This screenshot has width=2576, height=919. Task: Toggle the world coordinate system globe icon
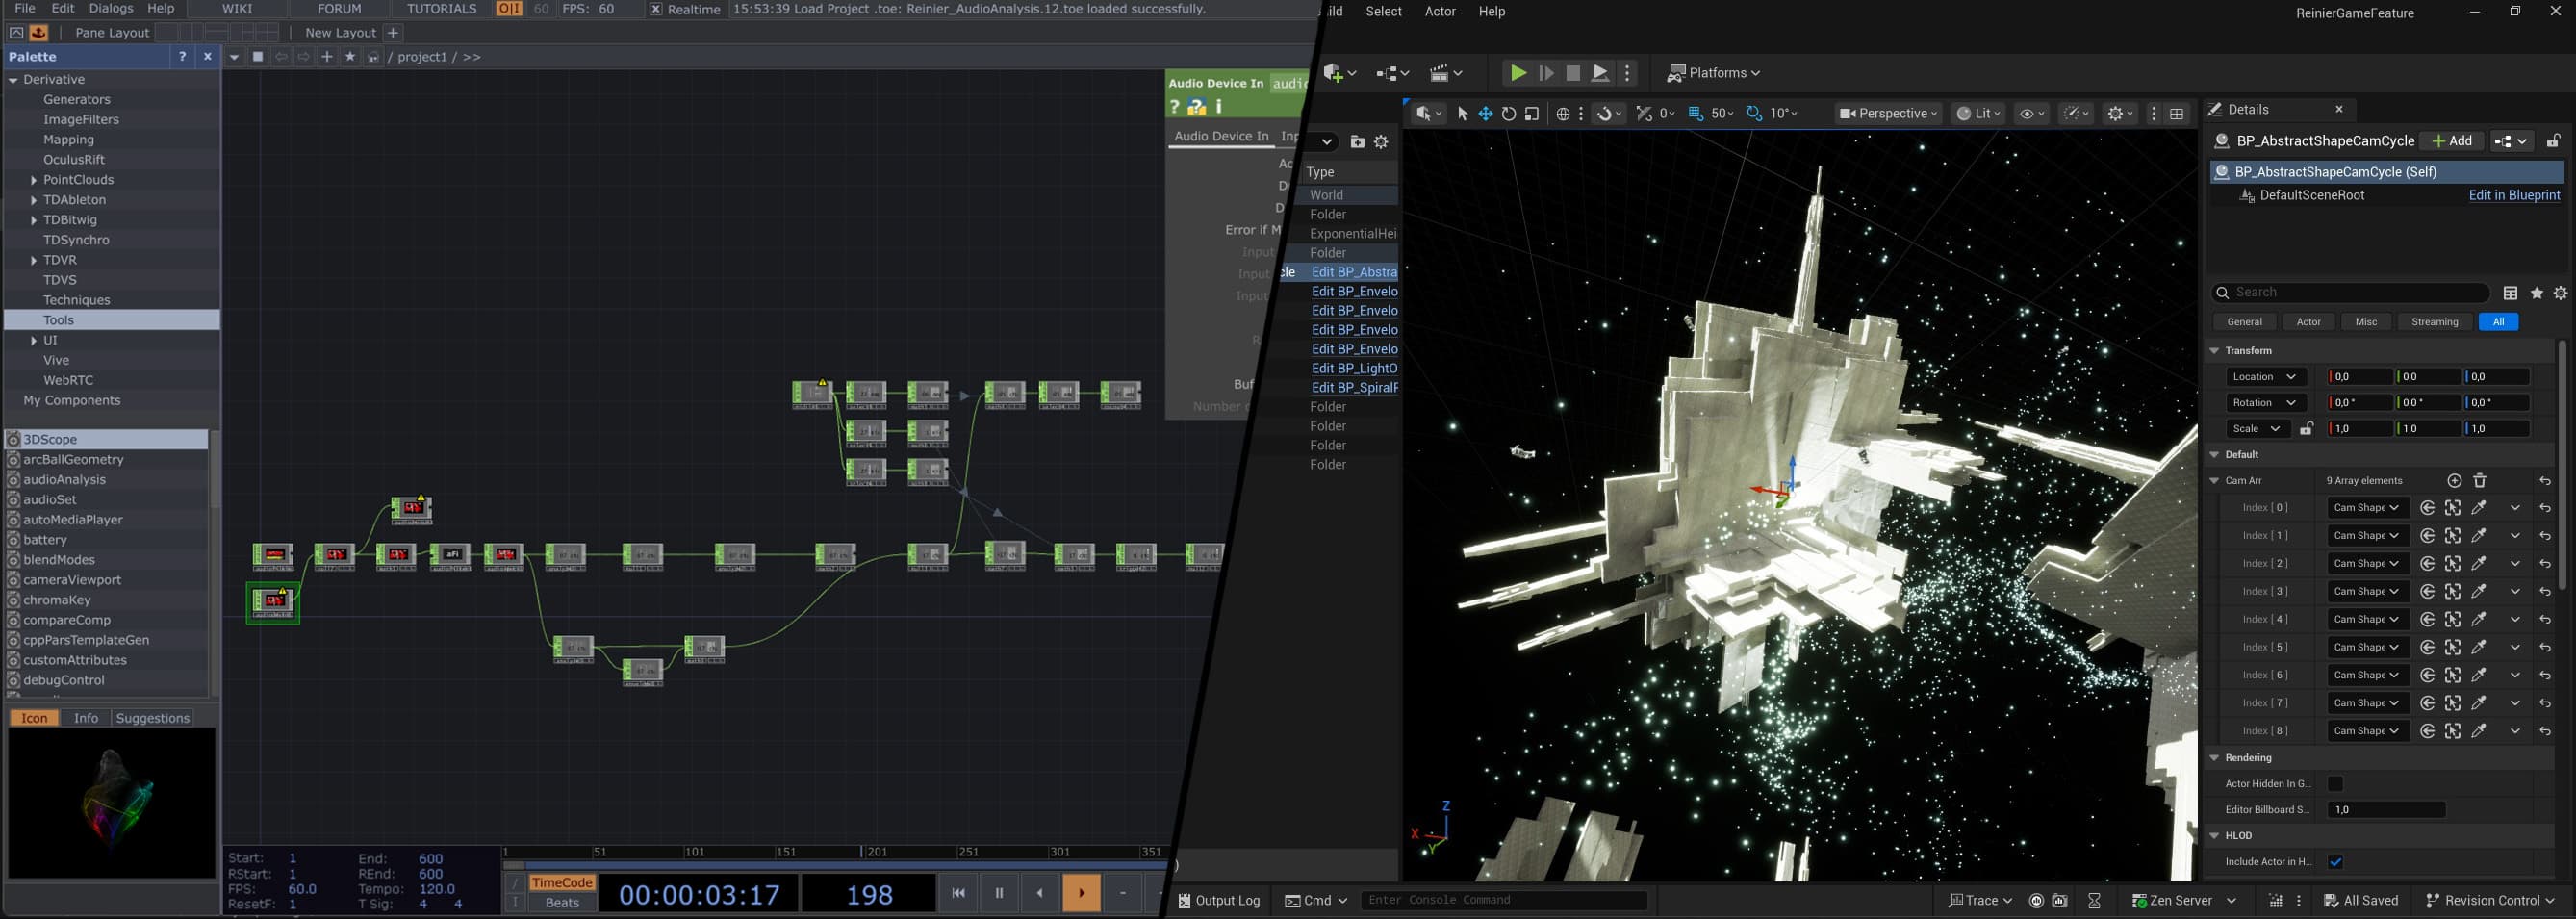tap(1563, 114)
